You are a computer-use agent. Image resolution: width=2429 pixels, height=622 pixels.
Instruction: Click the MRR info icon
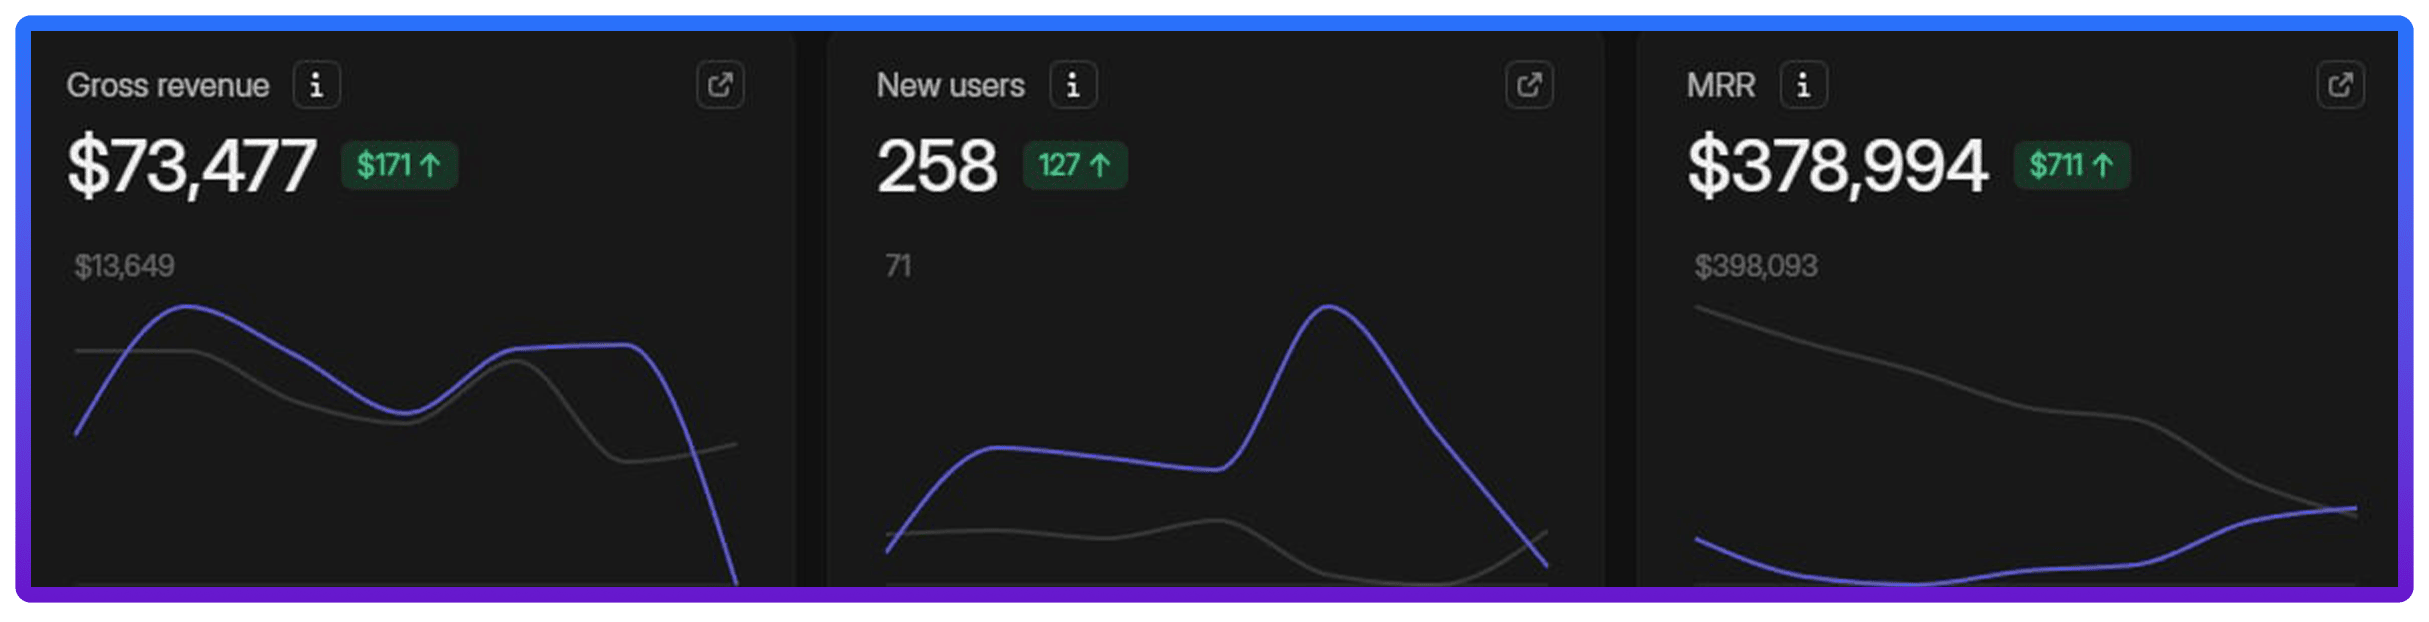1803,85
